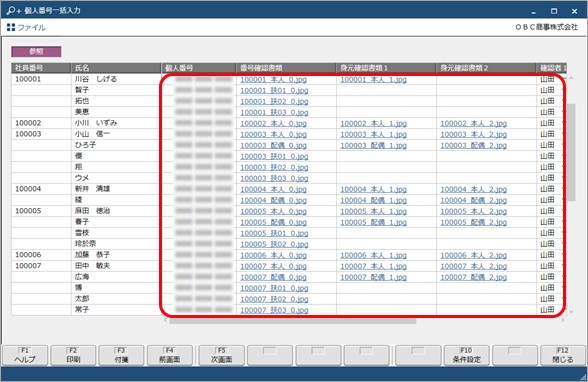The width and height of the screenshot is (588, 382).
Task: Open link 100001_扶02_0.jpg
Action: coord(274,101)
